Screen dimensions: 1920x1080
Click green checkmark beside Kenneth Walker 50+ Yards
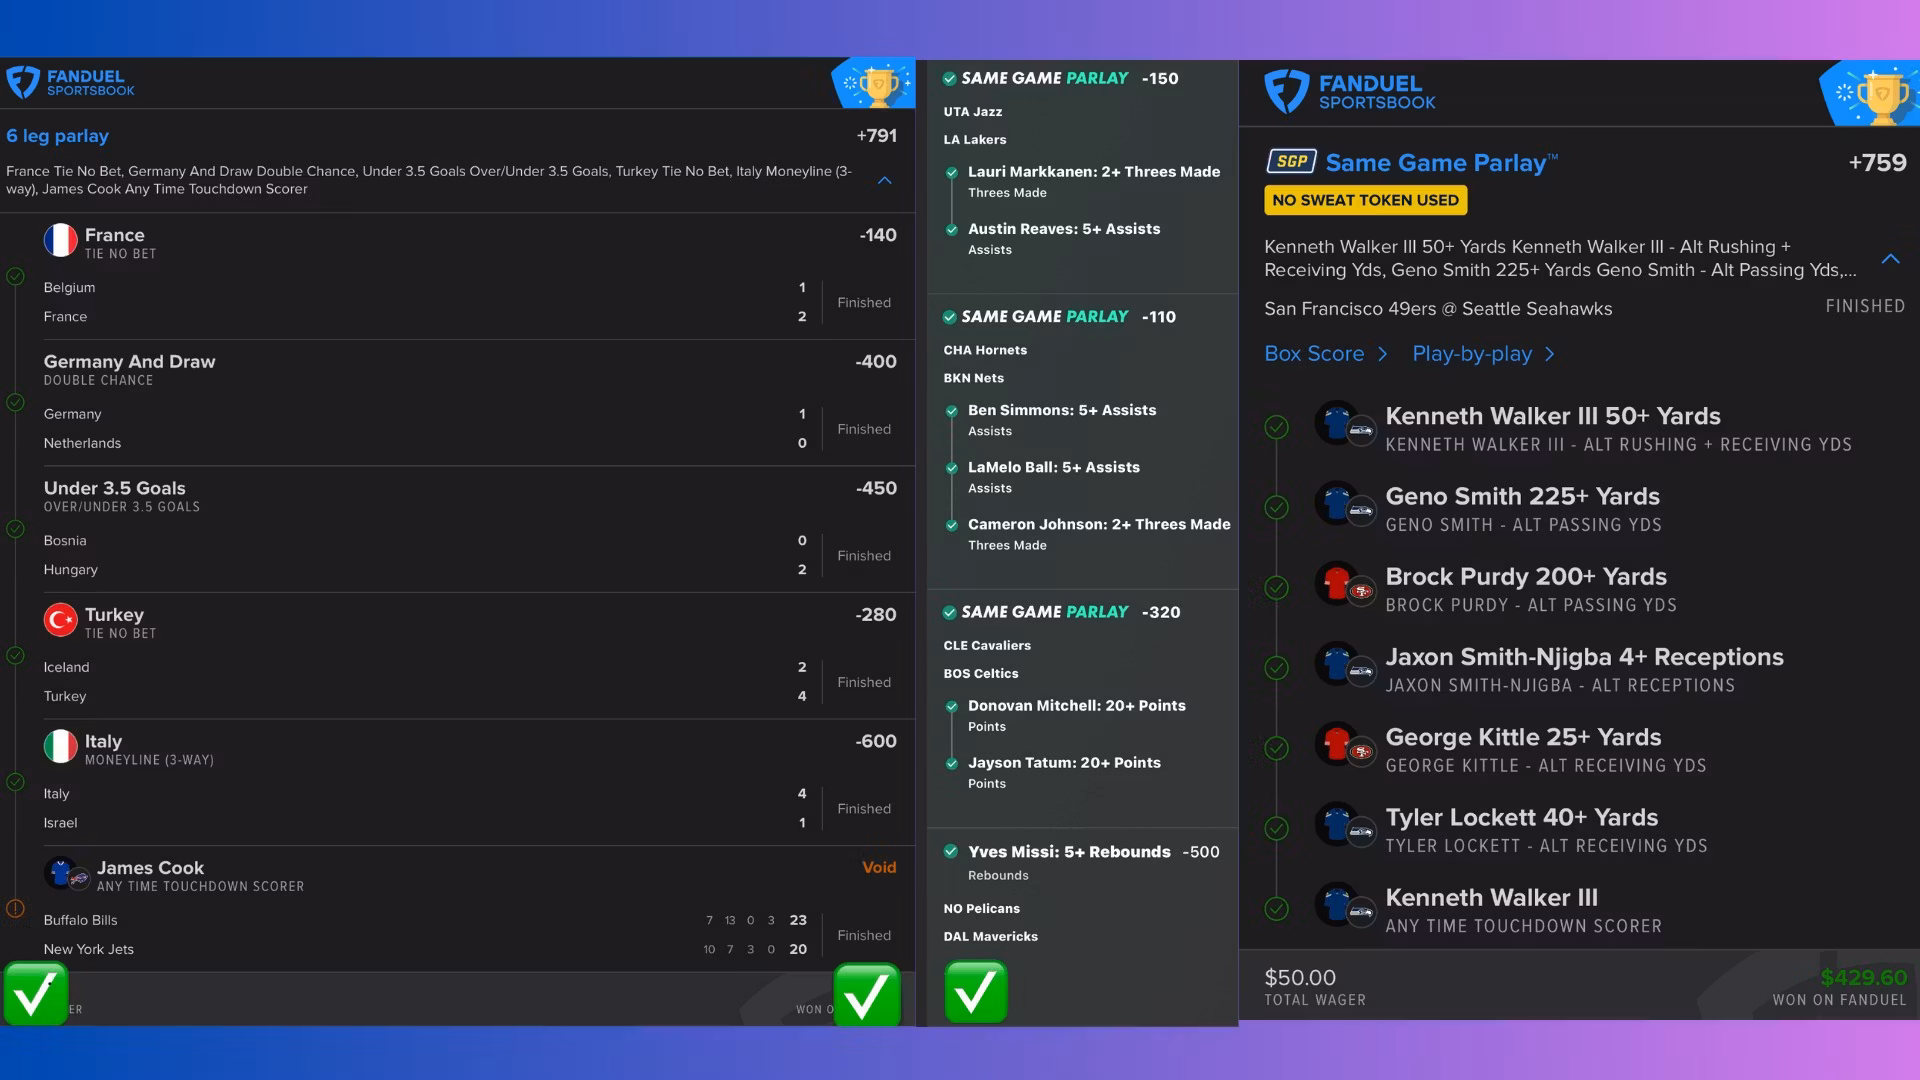point(1276,428)
